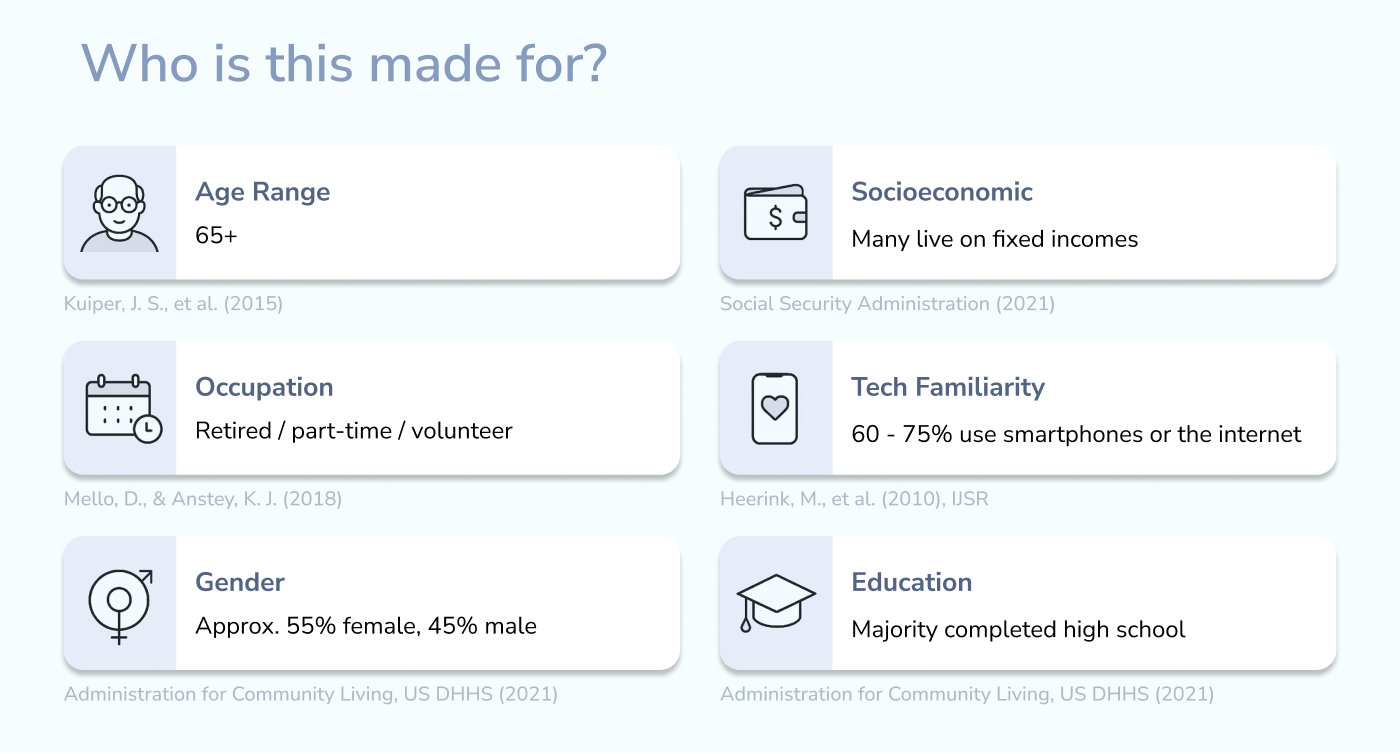Open the Kuiper, J. S., et al. (2015) citation
Image resolution: width=1400 pixels, height=754 pixels.
(x=173, y=303)
